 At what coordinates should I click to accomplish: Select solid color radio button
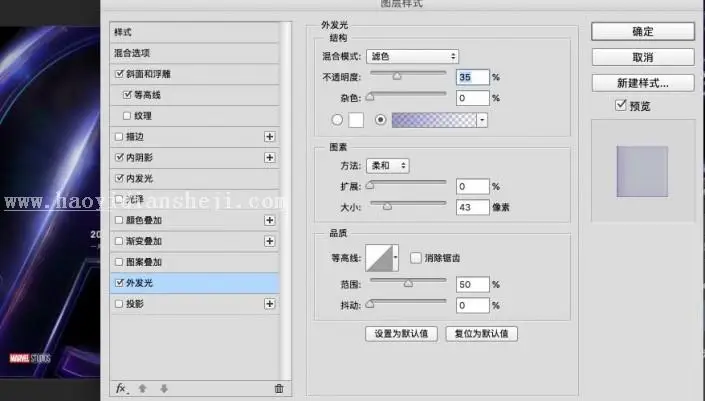[337, 120]
